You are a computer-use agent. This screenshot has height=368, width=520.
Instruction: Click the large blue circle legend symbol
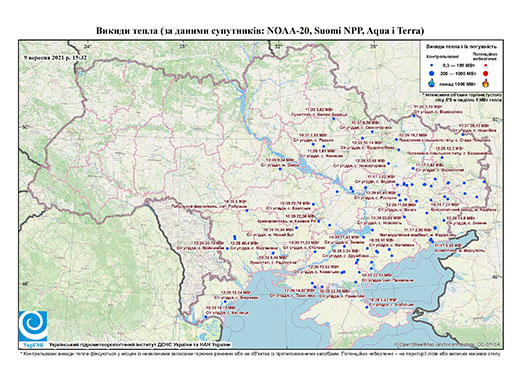(432, 73)
